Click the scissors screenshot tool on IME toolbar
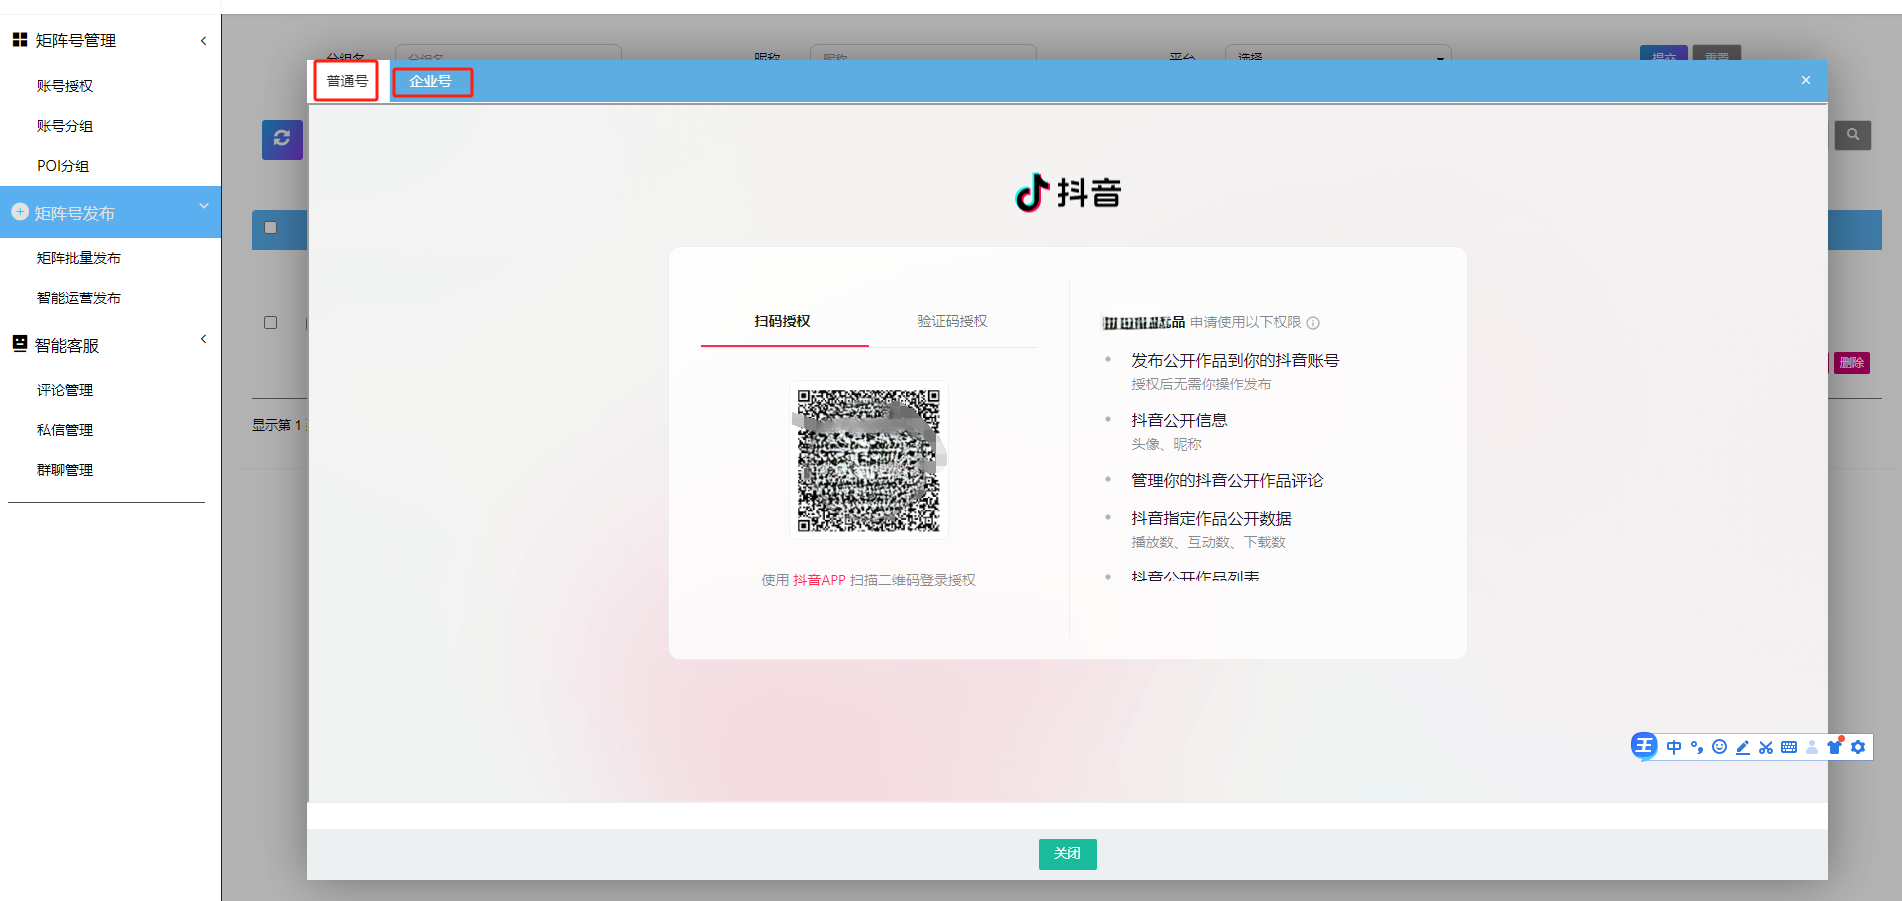 point(1766,747)
